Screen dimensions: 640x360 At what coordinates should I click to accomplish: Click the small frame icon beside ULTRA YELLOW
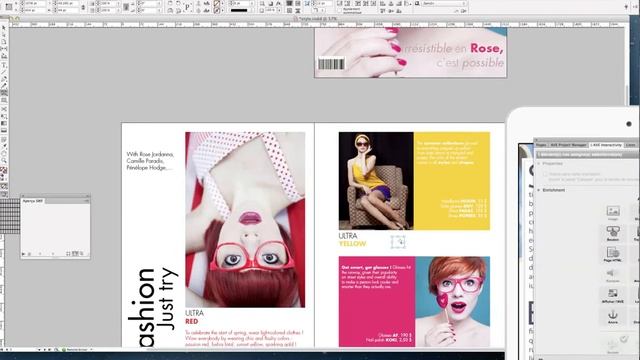398,242
